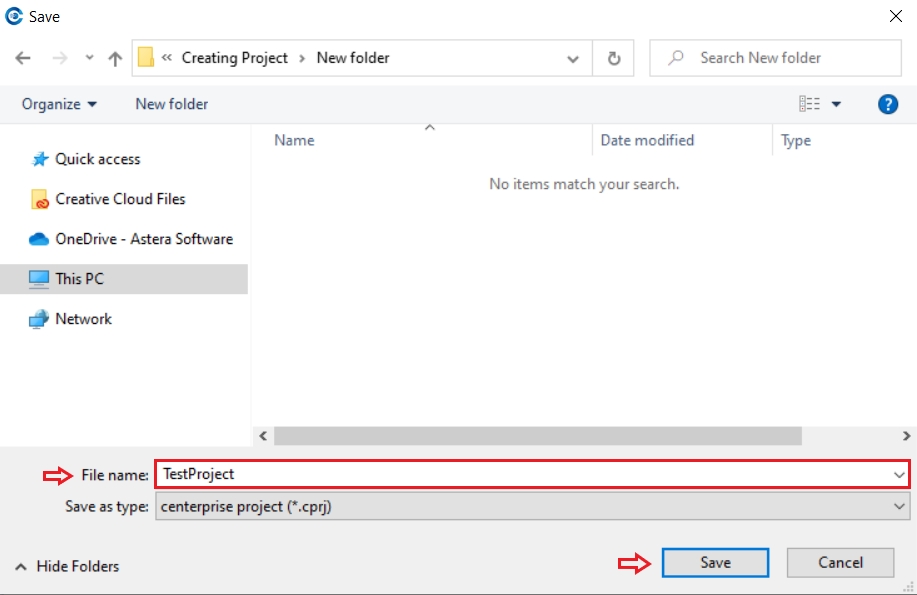Click the change view layout icon
Screen dimensions: 917x595
click(x=809, y=104)
